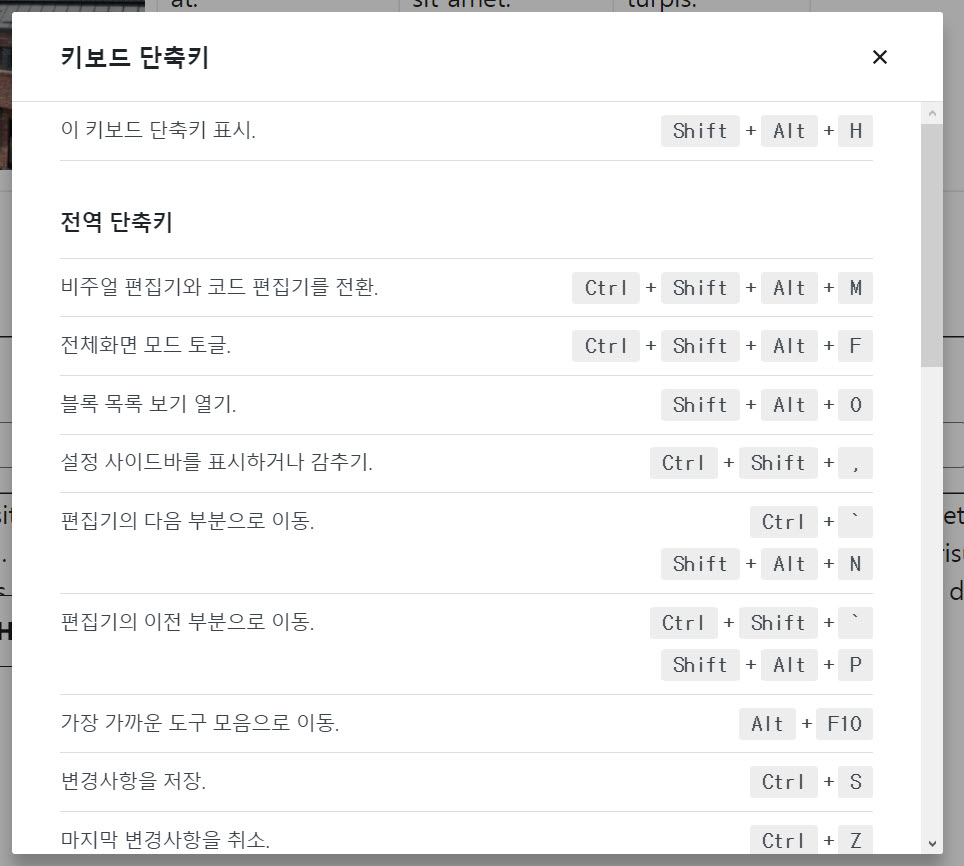This screenshot has height=866, width=964.
Task: Close the 키보드 단축키 dialog
Action: 879,57
